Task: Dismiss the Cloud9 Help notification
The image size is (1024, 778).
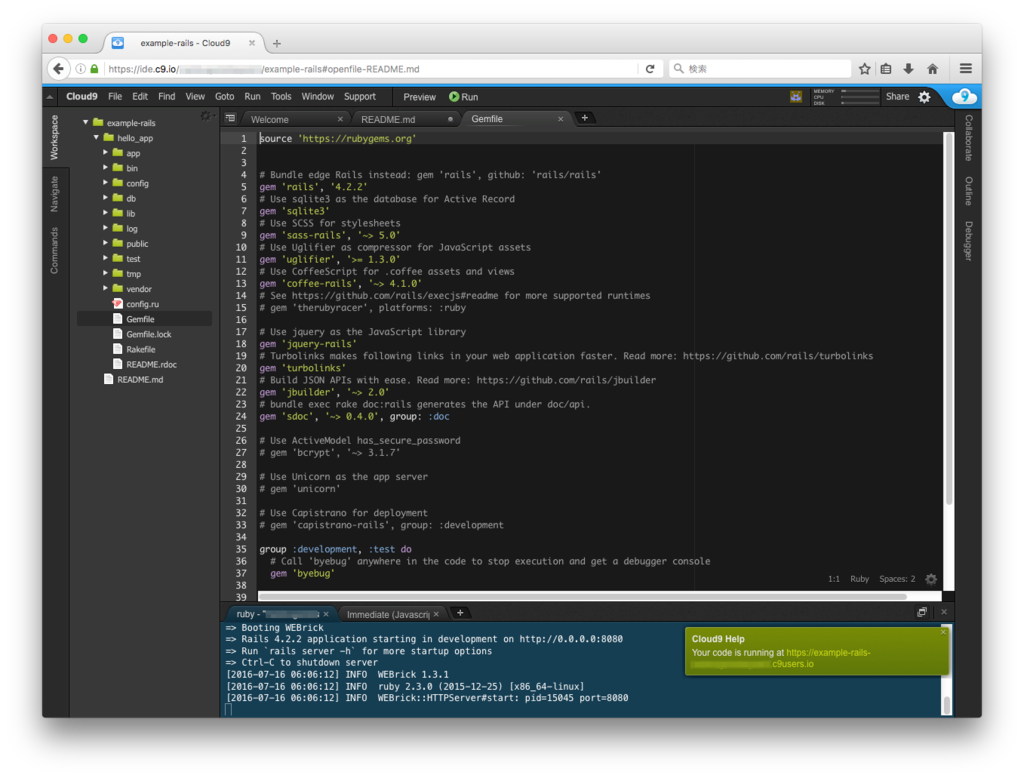Action: [943, 632]
